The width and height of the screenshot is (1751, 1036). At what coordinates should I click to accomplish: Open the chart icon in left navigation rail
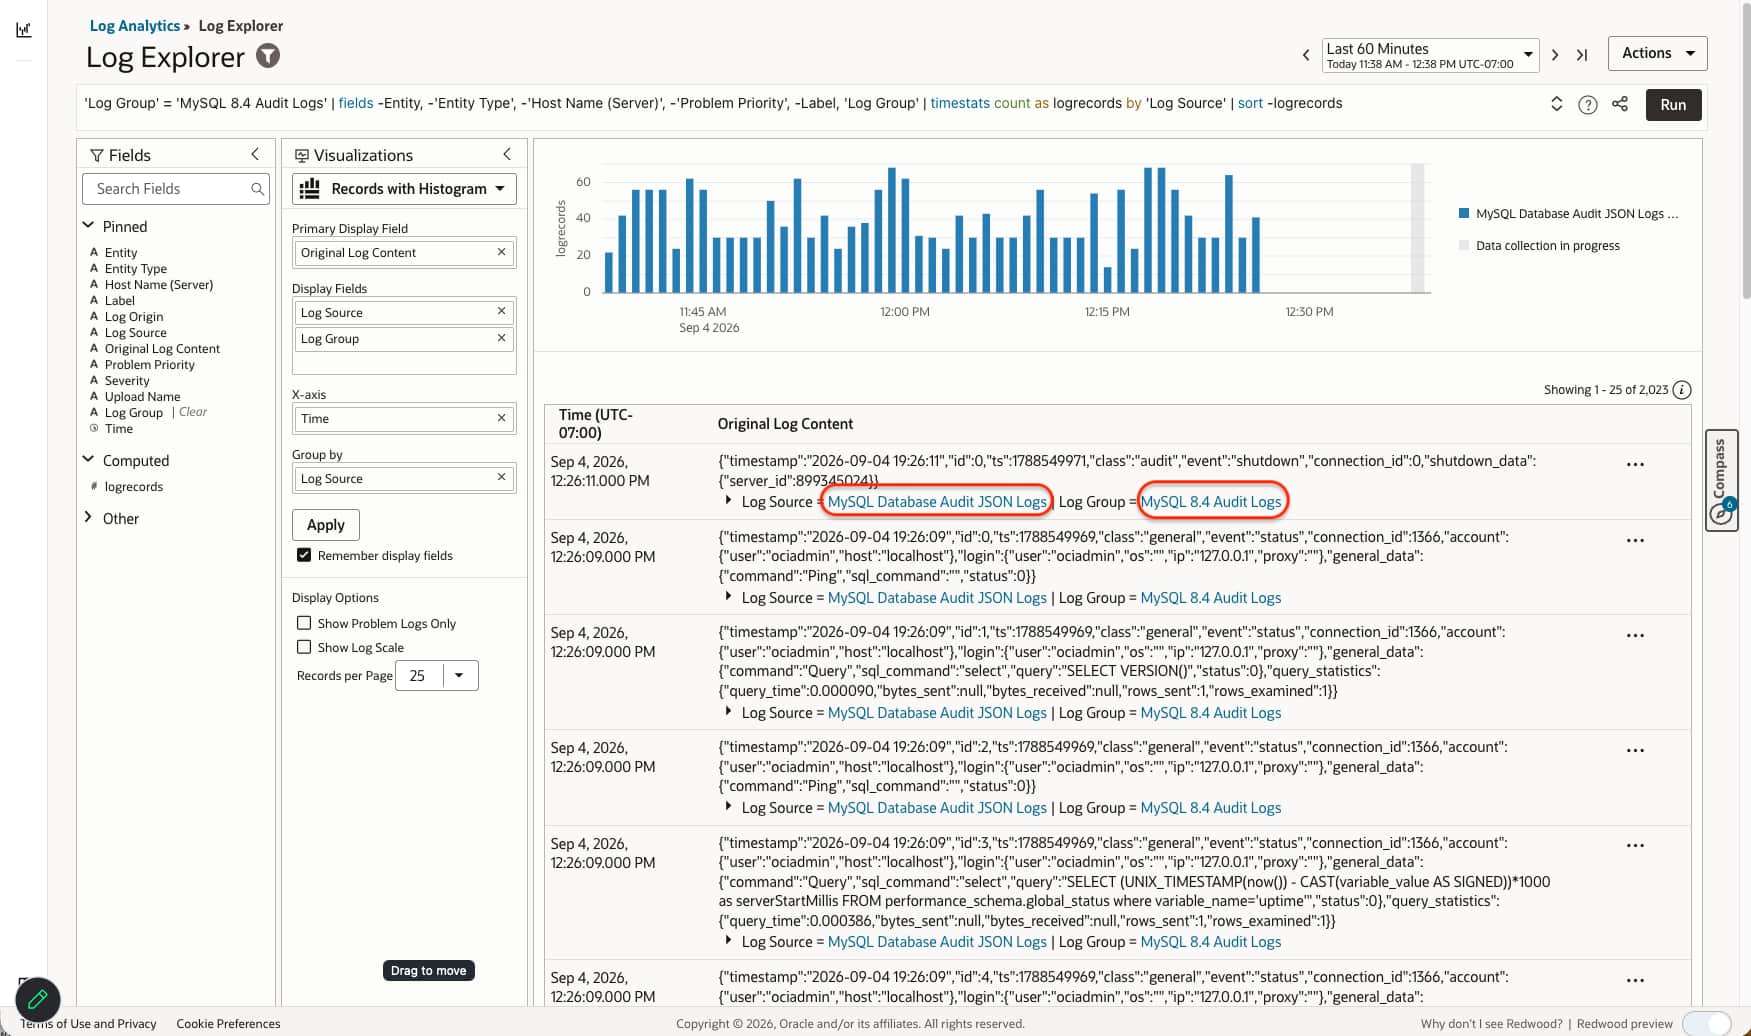click(24, 30)
